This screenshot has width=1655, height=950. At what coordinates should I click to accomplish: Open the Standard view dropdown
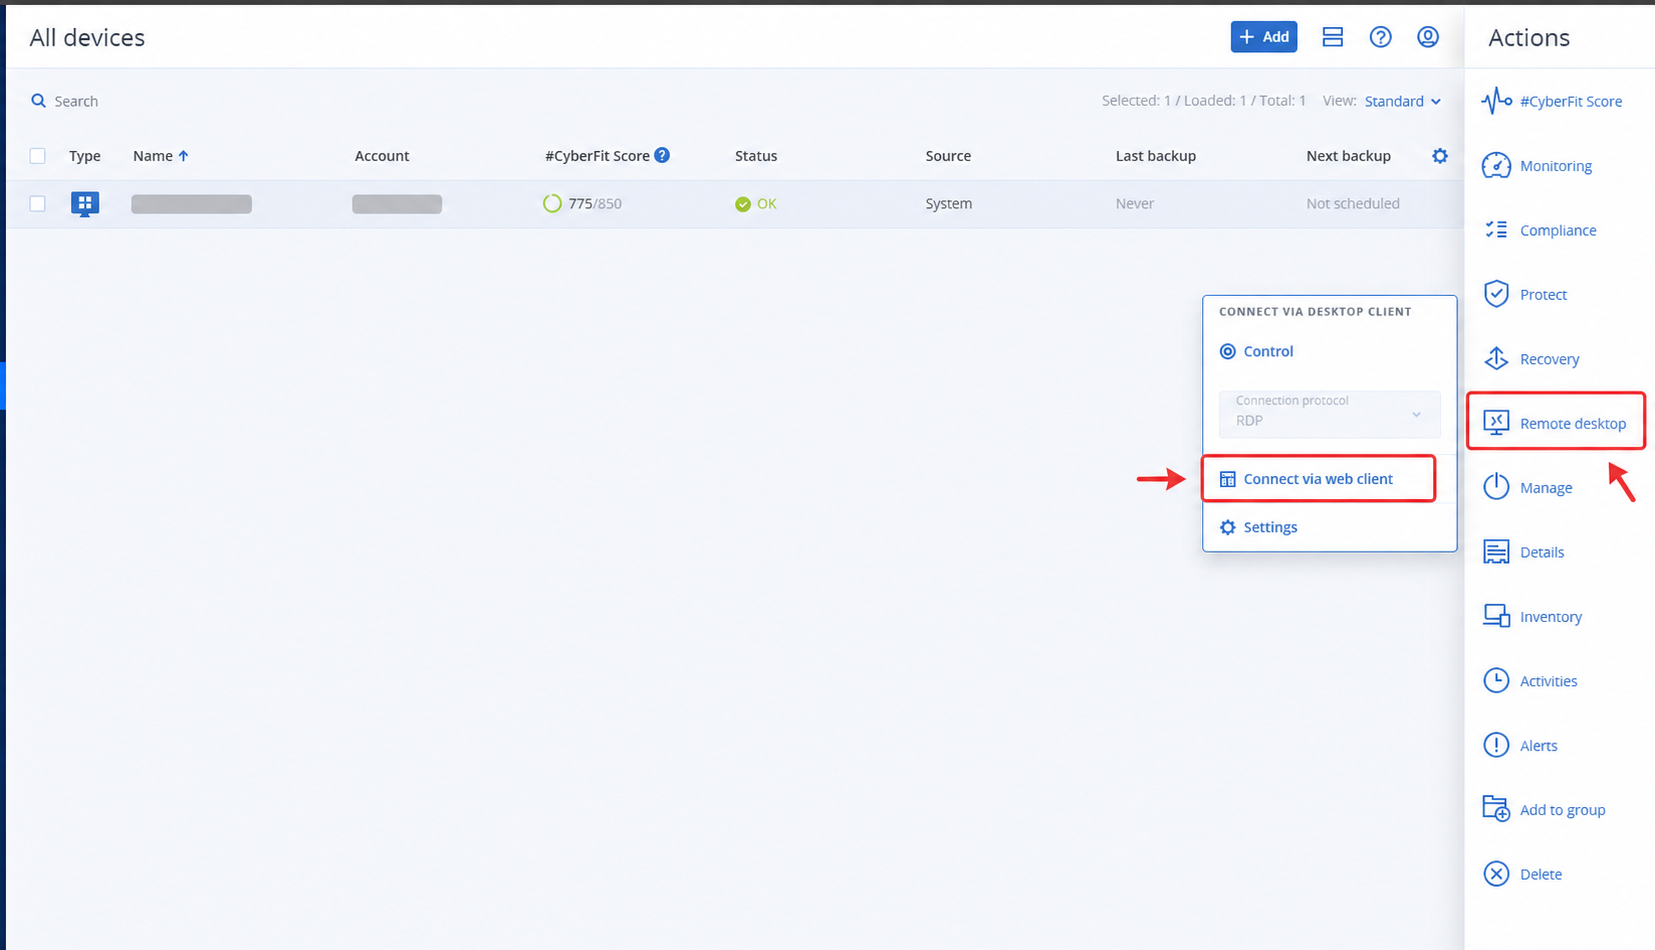pos(1403,101)
